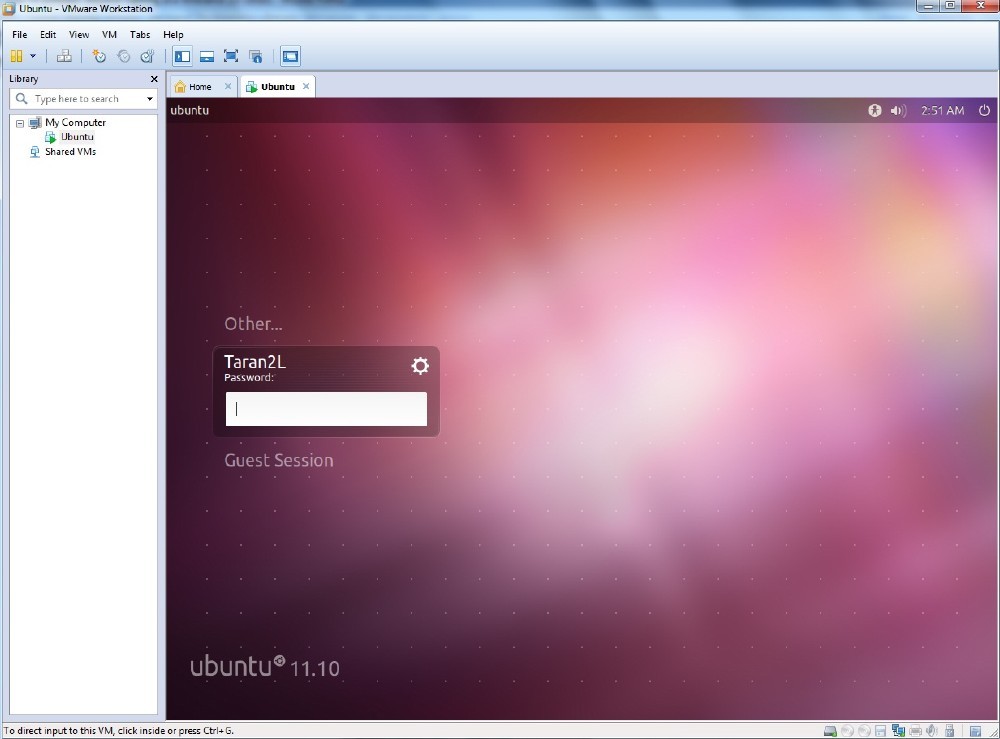Click the status bar input hint text
This screenshot has height=739, width=1000.
click(119, 731)
